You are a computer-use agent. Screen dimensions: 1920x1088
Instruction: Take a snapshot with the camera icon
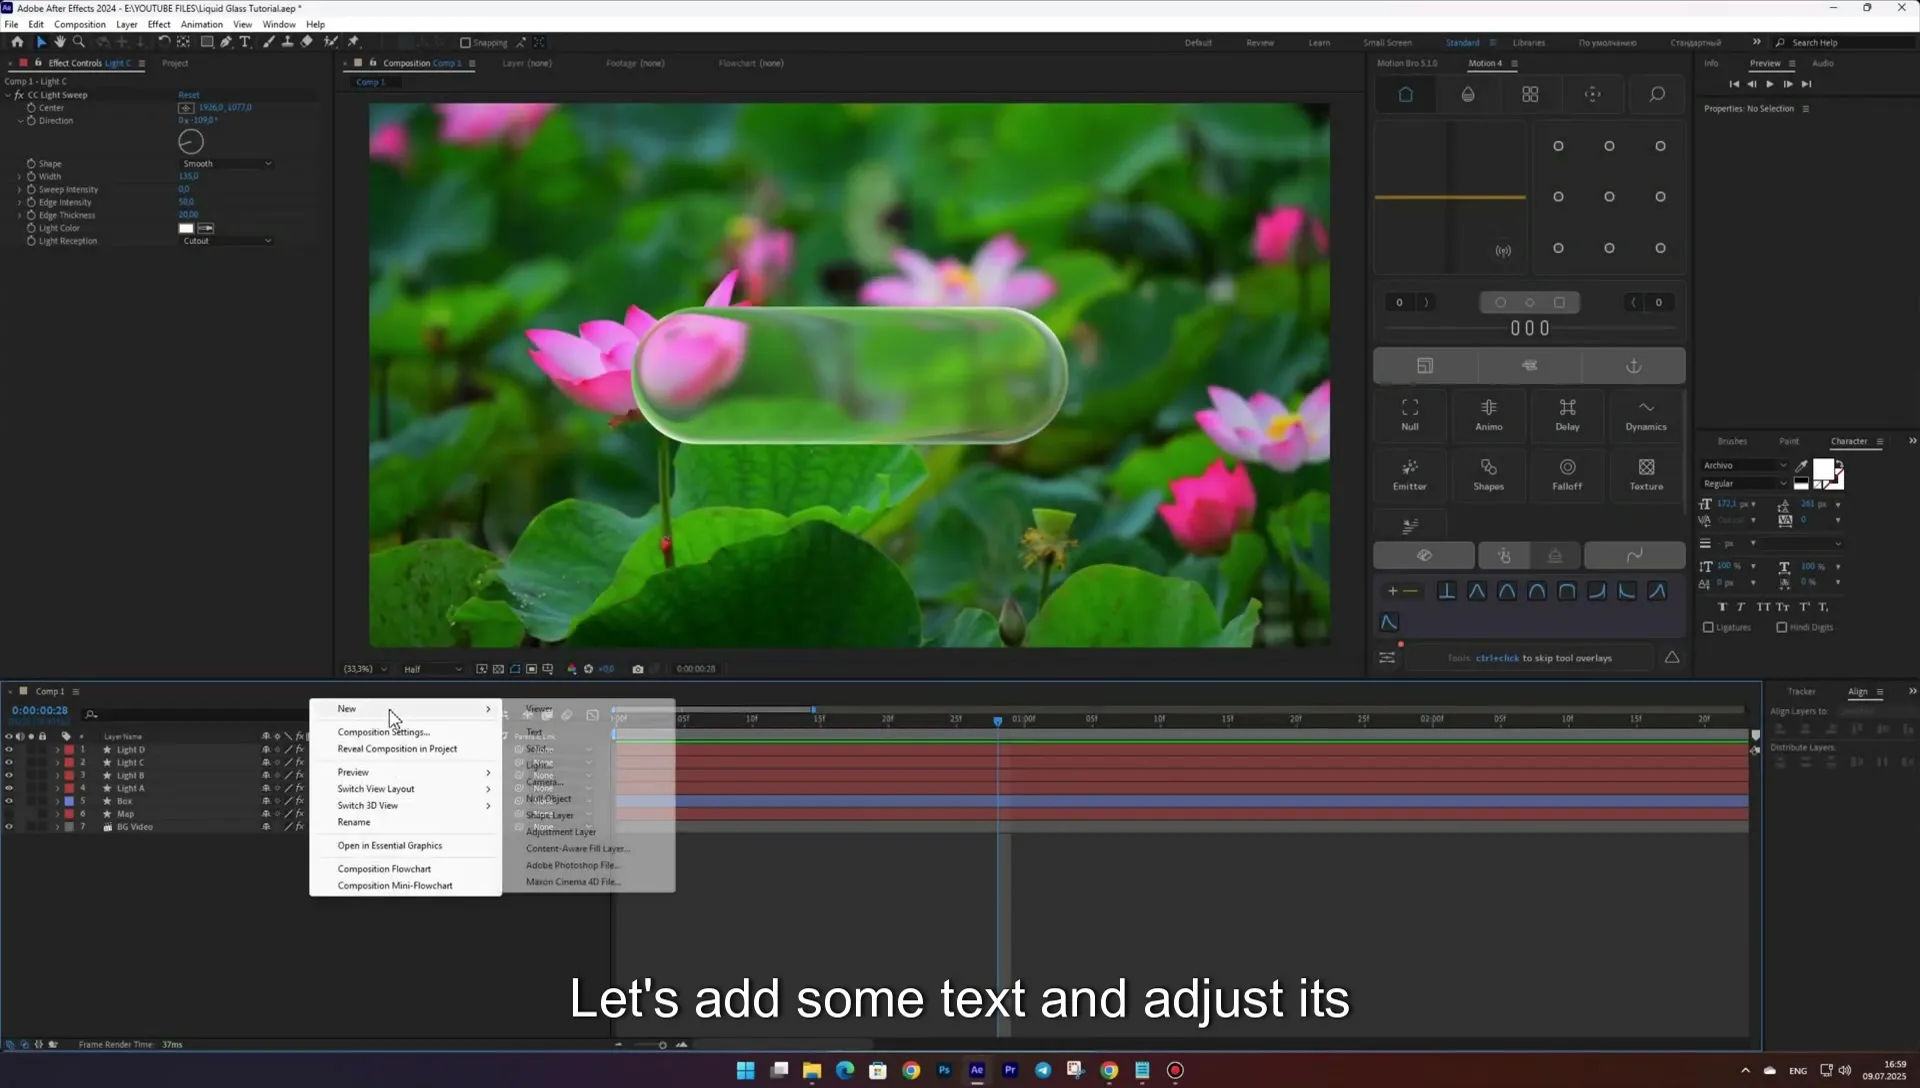pos(638,669)
